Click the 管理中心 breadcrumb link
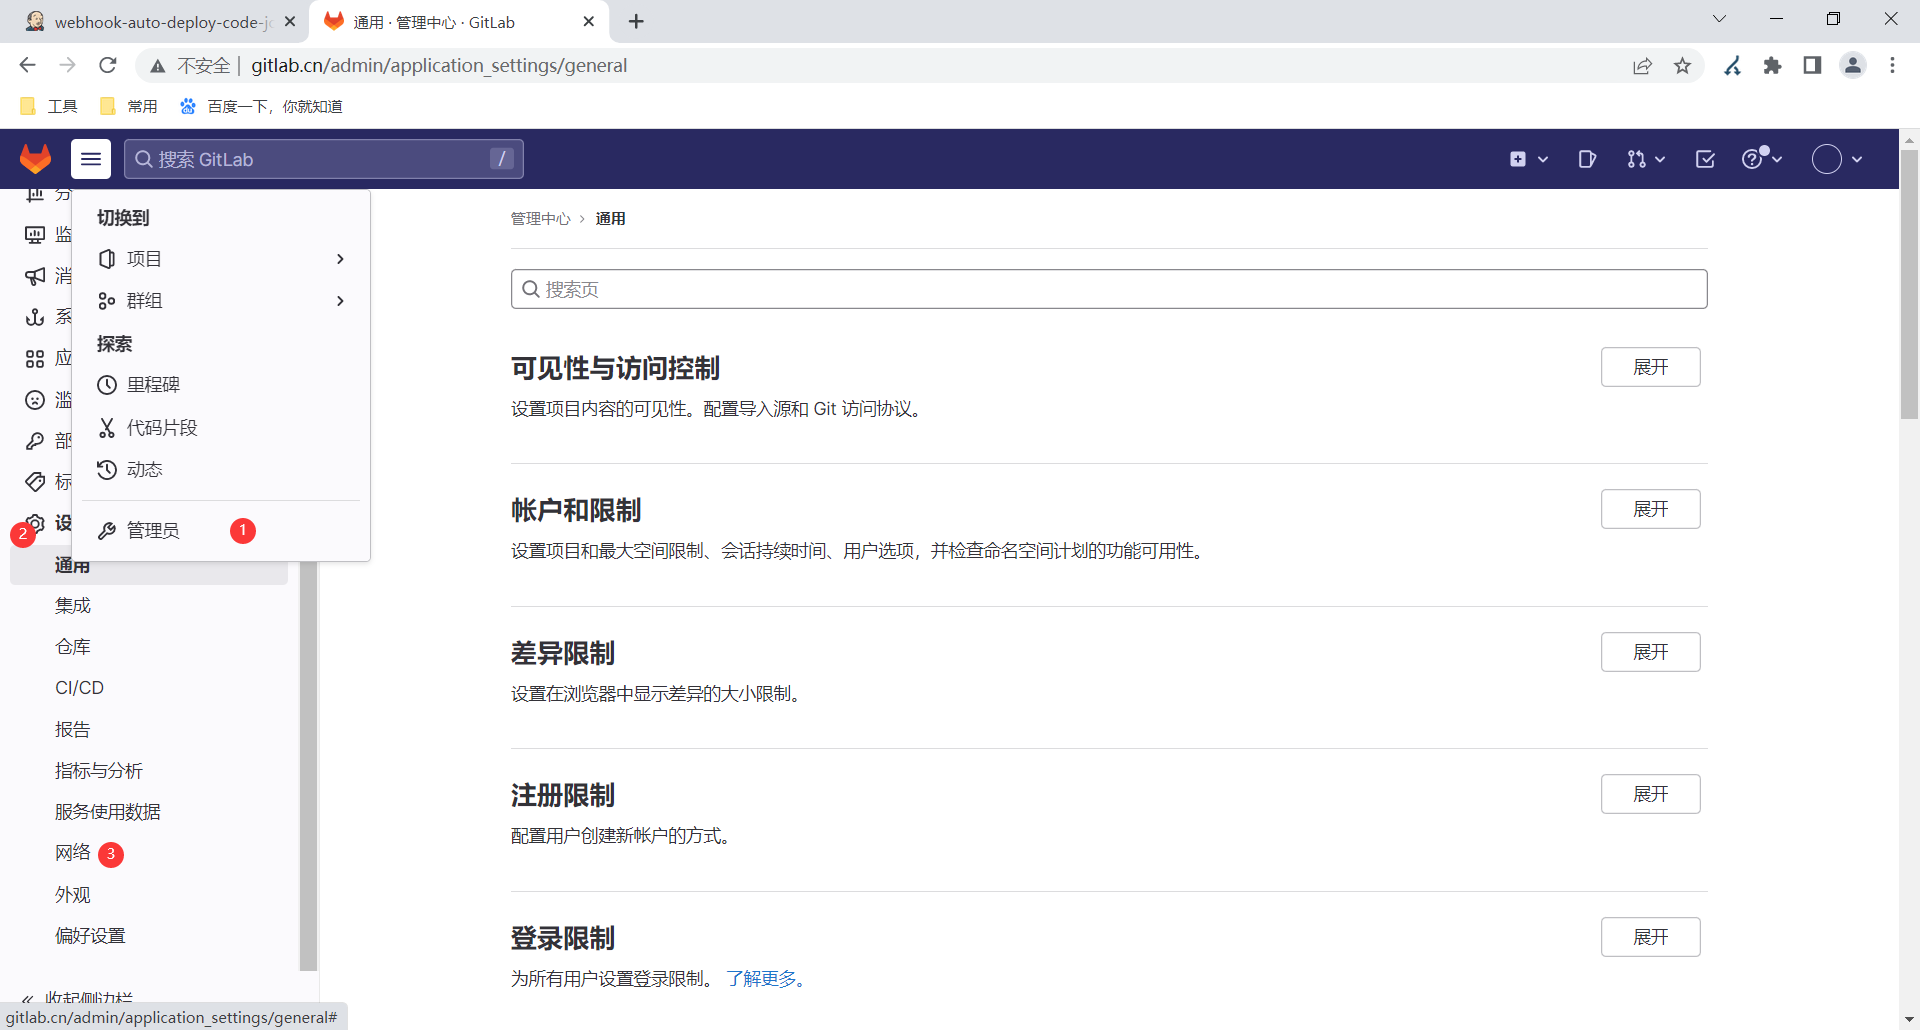This screenshot has height=1030, width=1920. coord(541,219)
